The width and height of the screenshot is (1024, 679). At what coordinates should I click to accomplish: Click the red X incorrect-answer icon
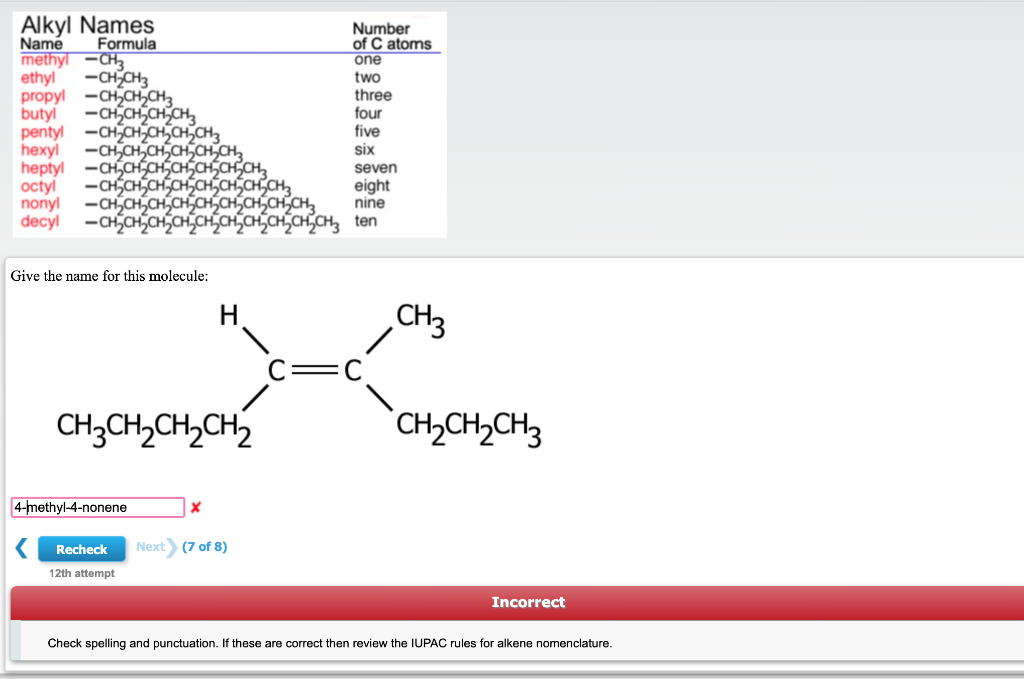tap(196, 508)
